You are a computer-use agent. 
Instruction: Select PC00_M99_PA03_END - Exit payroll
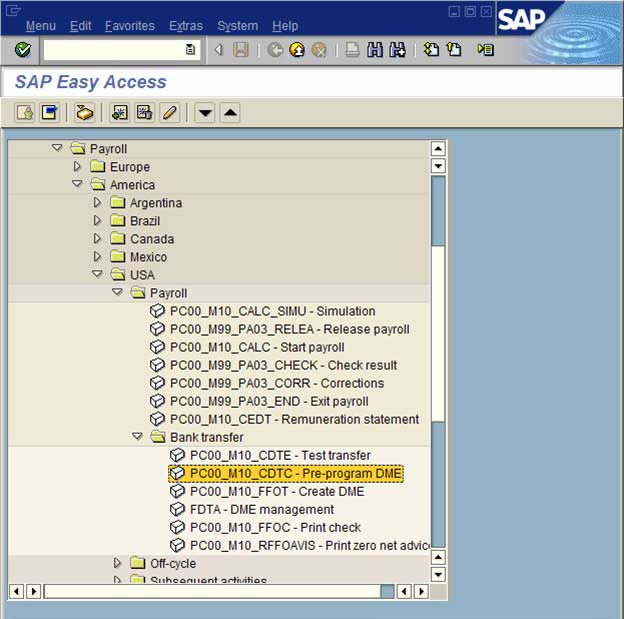point(269,401)
